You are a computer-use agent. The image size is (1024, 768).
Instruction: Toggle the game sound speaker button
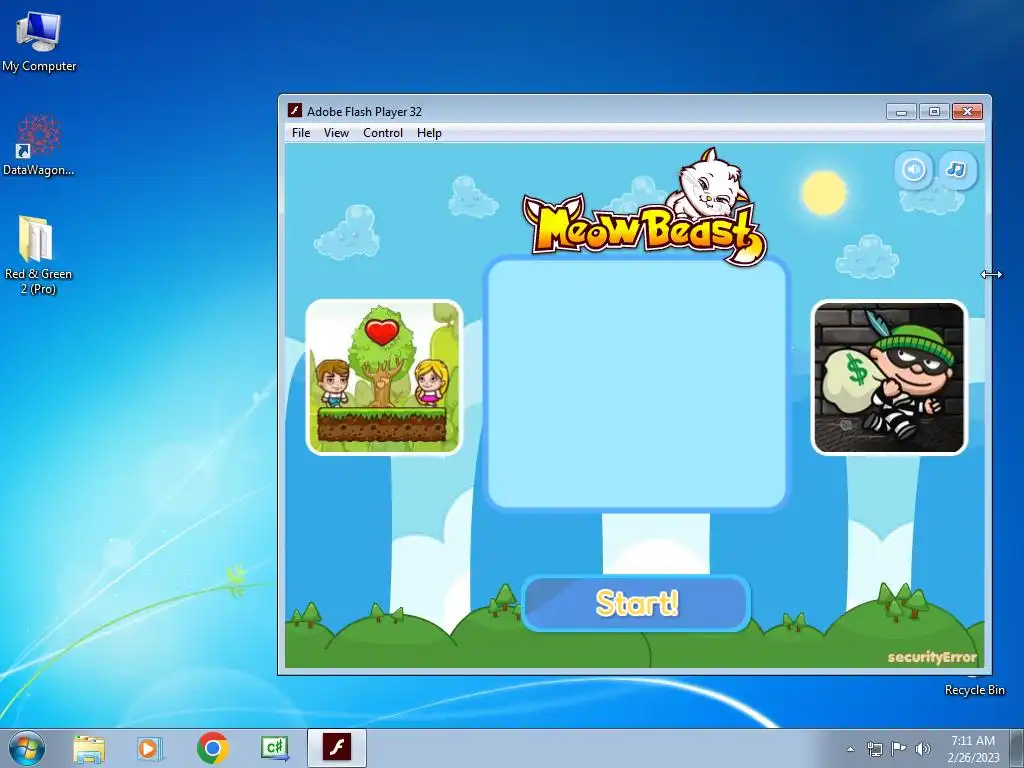[x=914, y=170]
